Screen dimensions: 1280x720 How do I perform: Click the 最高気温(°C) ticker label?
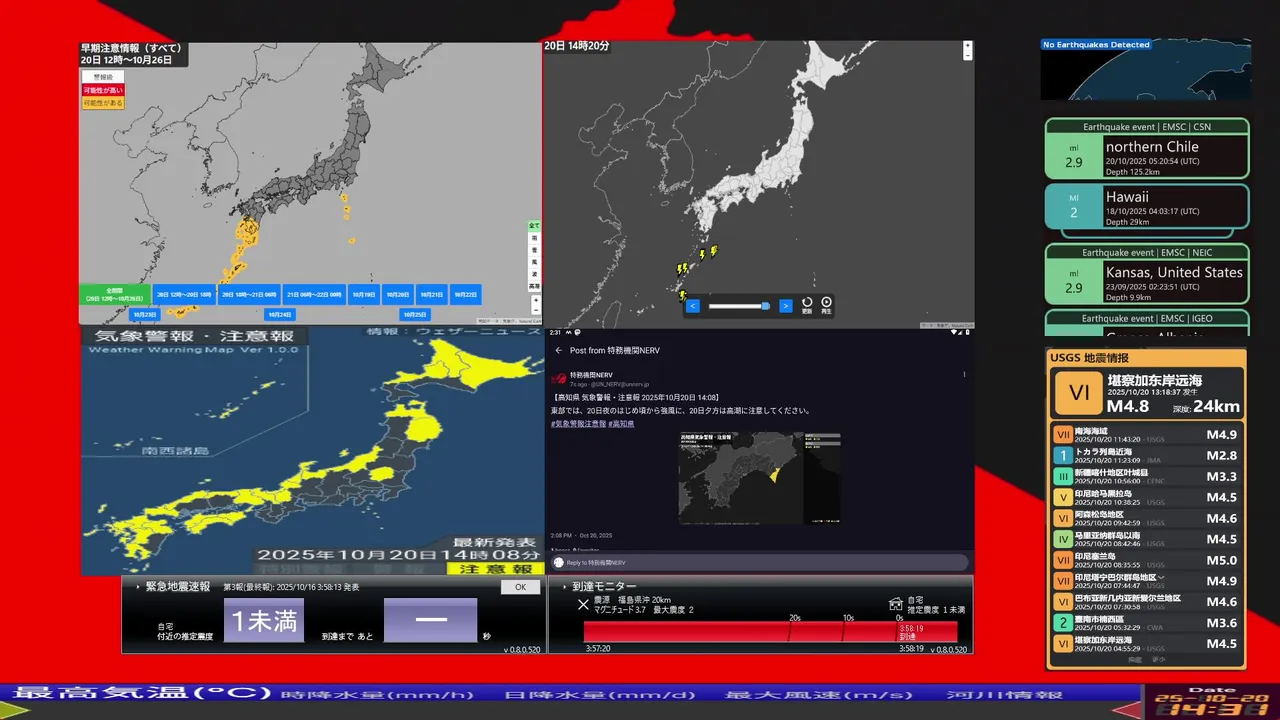(143, 695)
